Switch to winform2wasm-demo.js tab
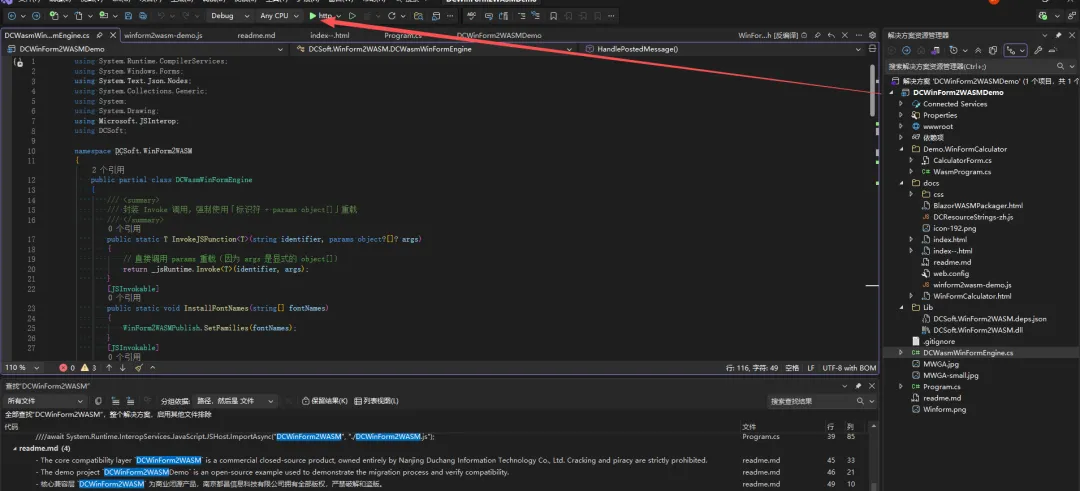 [x=163, y=35]
